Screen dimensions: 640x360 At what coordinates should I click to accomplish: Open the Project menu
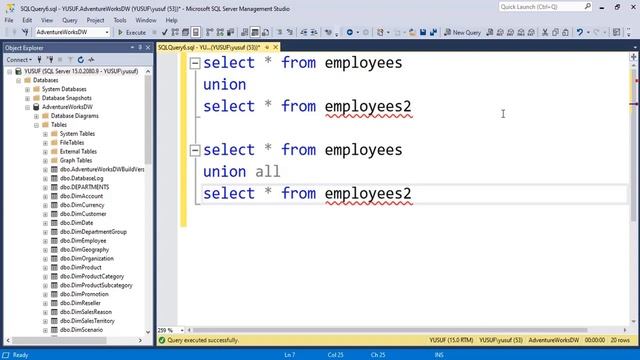click(95, 20)
